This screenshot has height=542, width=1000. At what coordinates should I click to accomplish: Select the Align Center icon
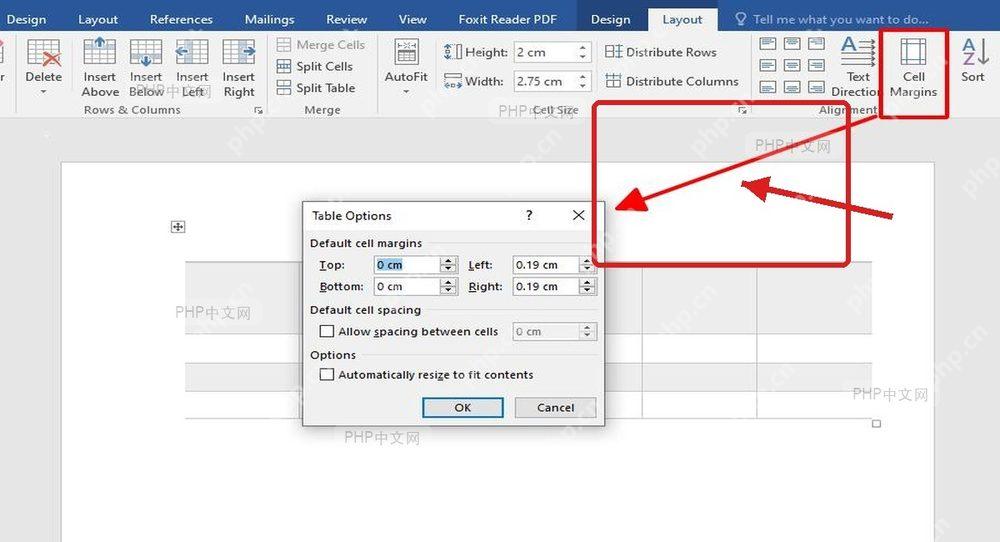[792, 65]
